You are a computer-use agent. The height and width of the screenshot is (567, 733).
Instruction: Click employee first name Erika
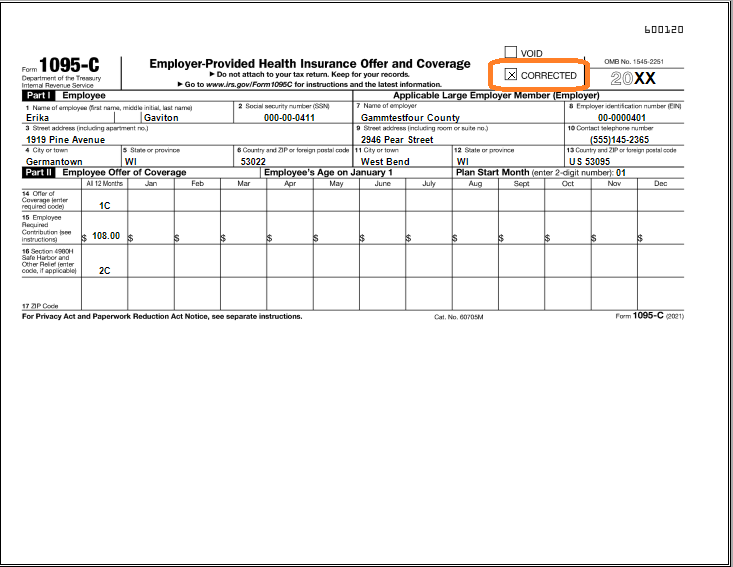coord(37,118)
